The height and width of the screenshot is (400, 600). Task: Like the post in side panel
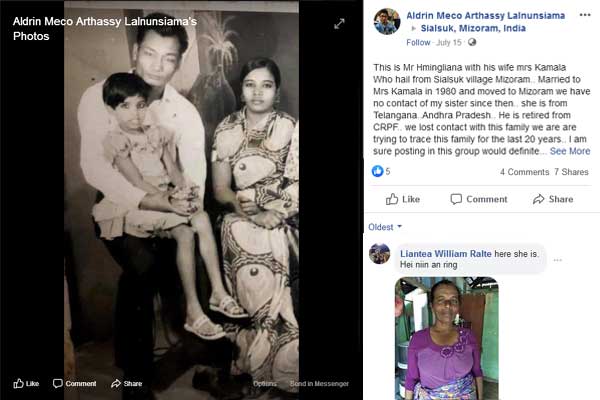[x=403, y=199]
